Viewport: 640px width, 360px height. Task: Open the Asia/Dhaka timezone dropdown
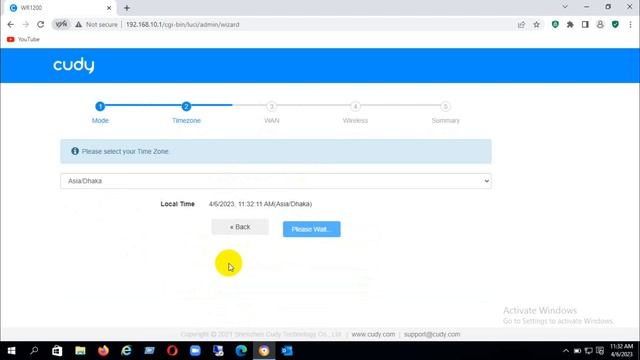pyautogui.click(x=276, y=181)
